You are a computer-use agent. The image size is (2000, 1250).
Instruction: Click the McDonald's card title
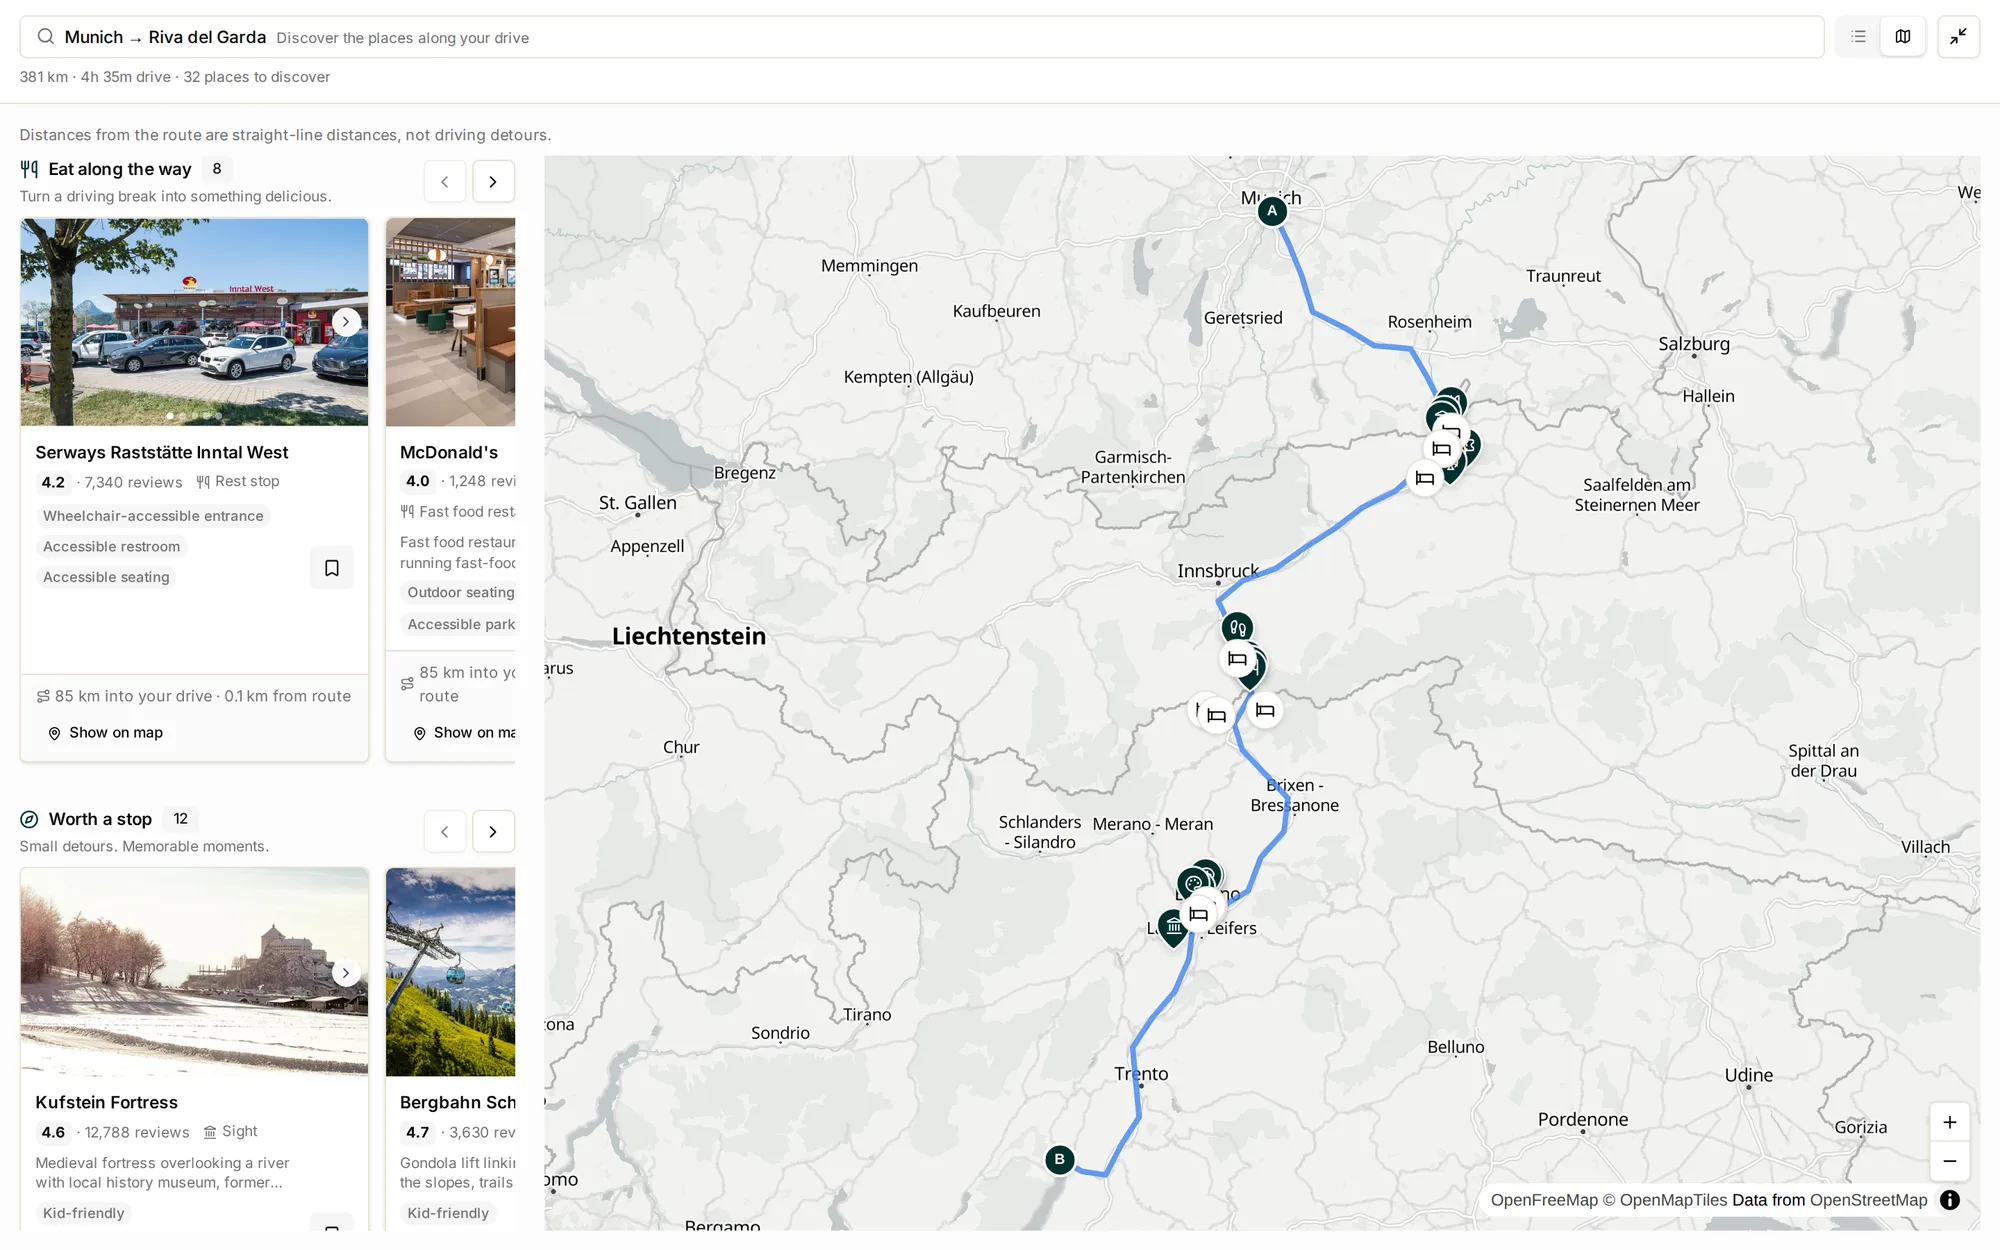click(x=449, y=453)
